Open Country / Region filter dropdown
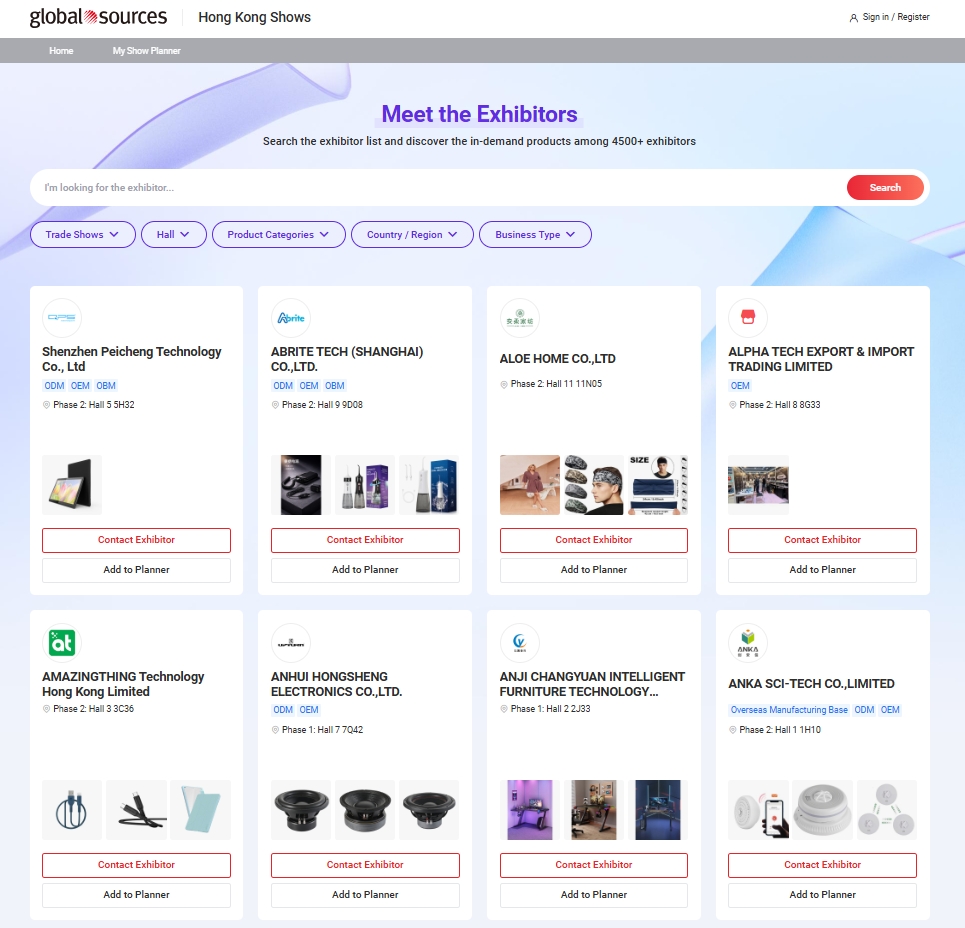Screen dimensions: 965x928 pos(412,234)
